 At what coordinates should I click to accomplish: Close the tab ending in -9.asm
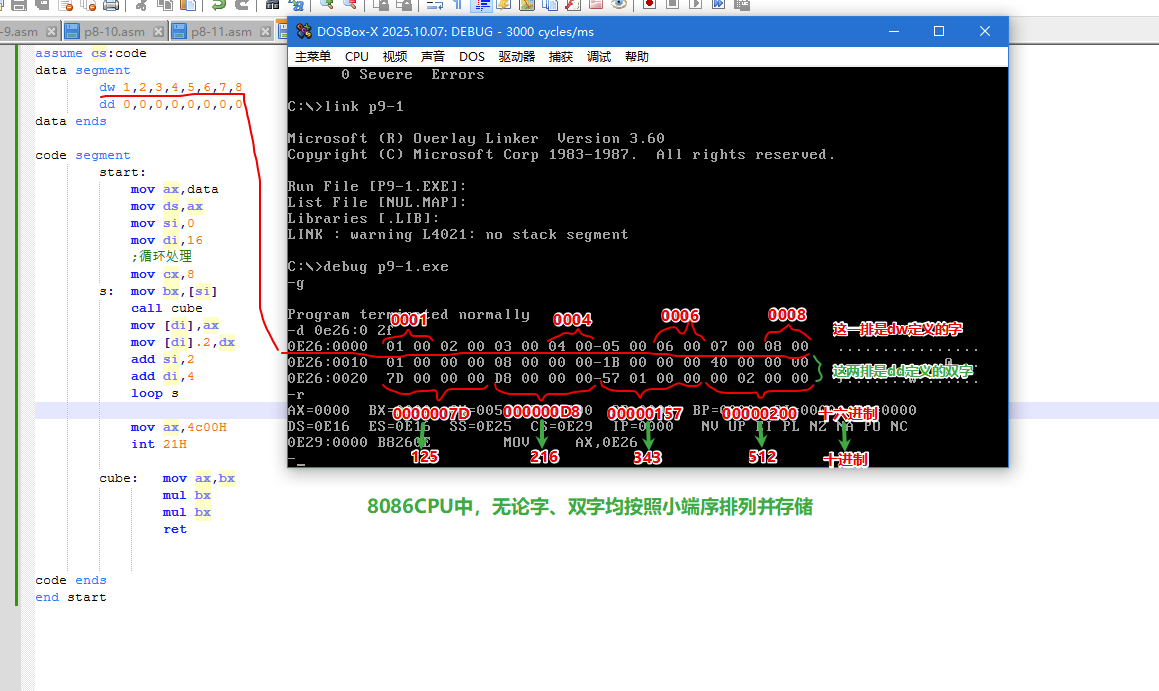pos(51,32)
